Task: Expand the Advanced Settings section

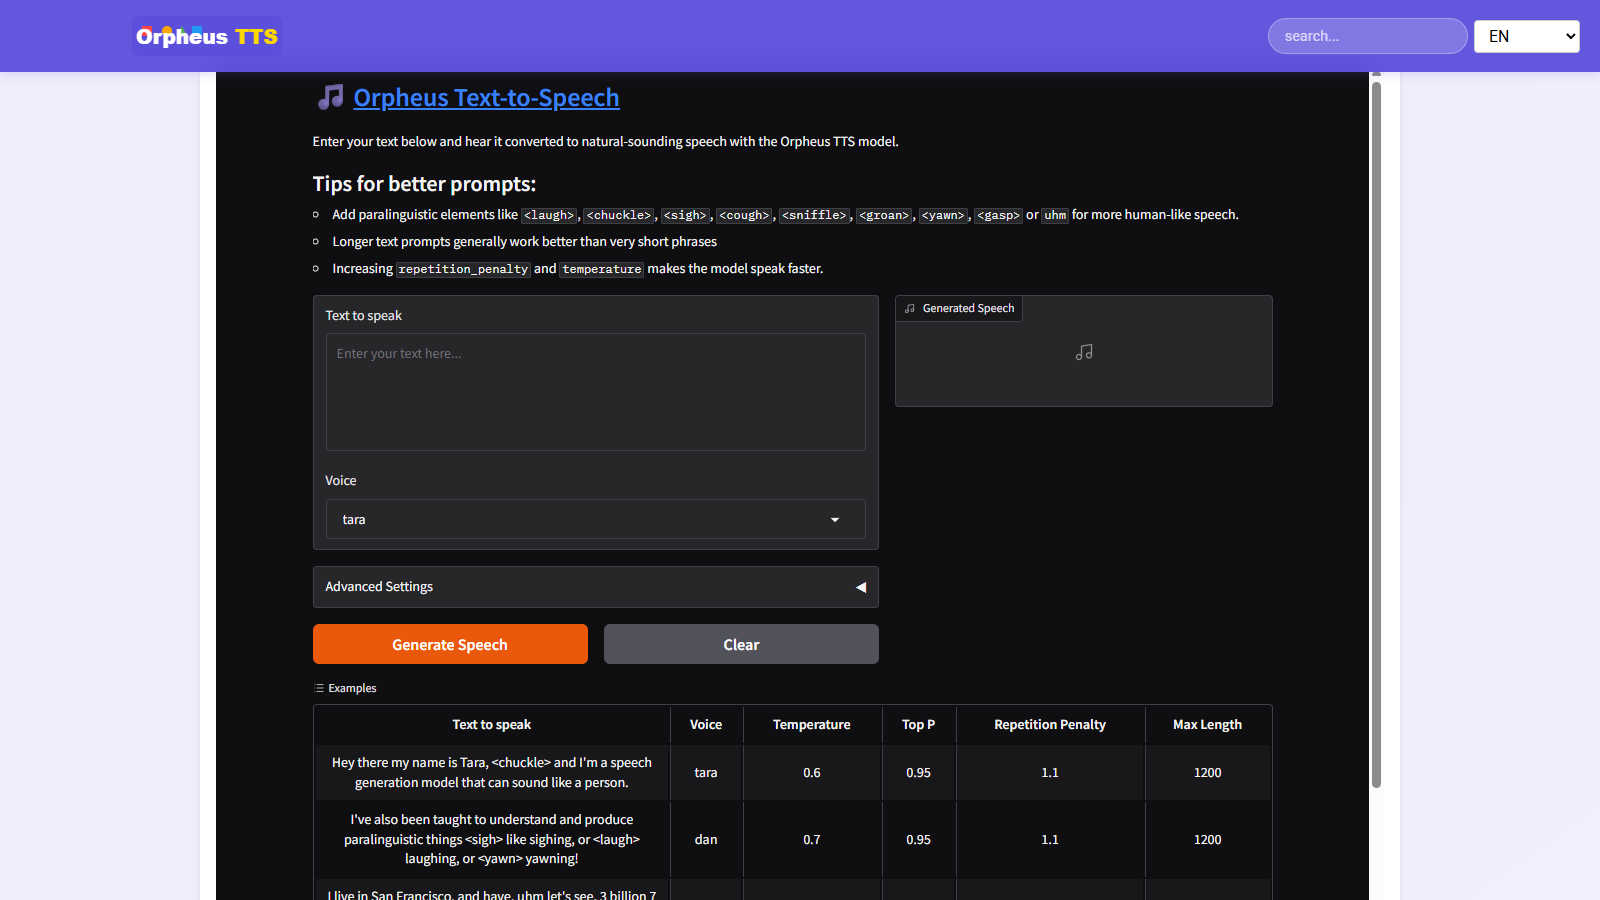Action: click(x=595, y=587)
